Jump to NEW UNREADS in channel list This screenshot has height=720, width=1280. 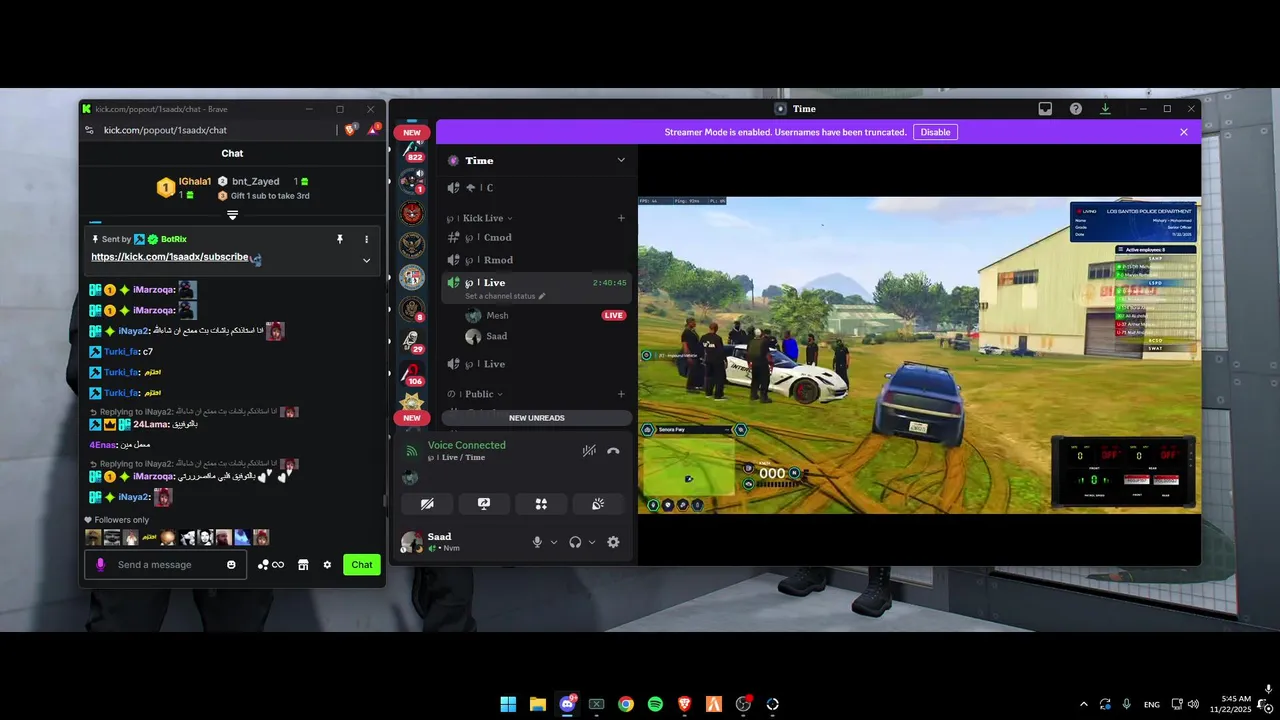[537, 418]
